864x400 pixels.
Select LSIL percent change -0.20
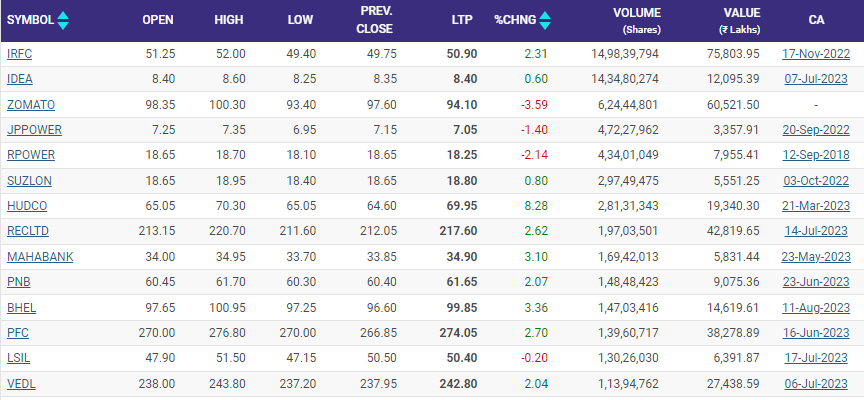pos(534,358)
